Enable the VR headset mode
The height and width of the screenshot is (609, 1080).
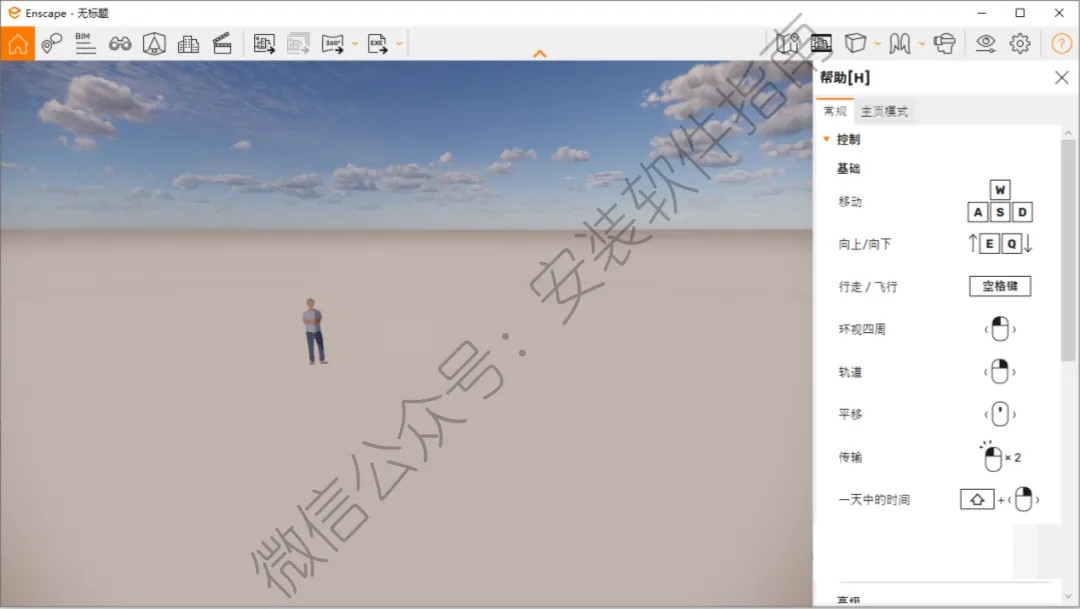944,44
